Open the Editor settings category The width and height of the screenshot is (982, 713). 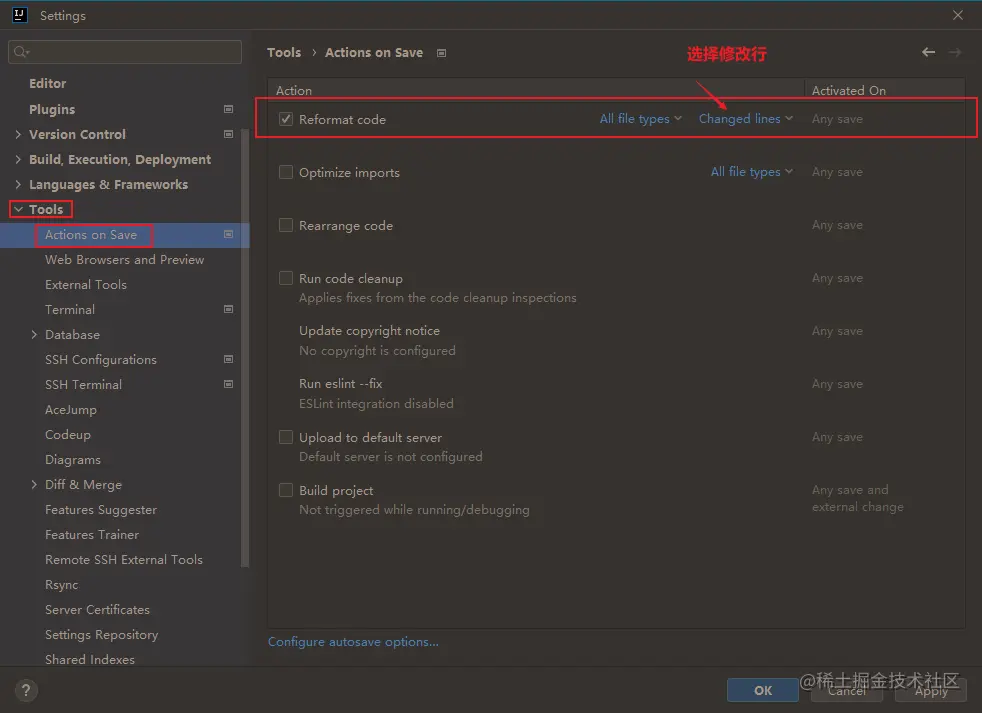coord(48,83)
